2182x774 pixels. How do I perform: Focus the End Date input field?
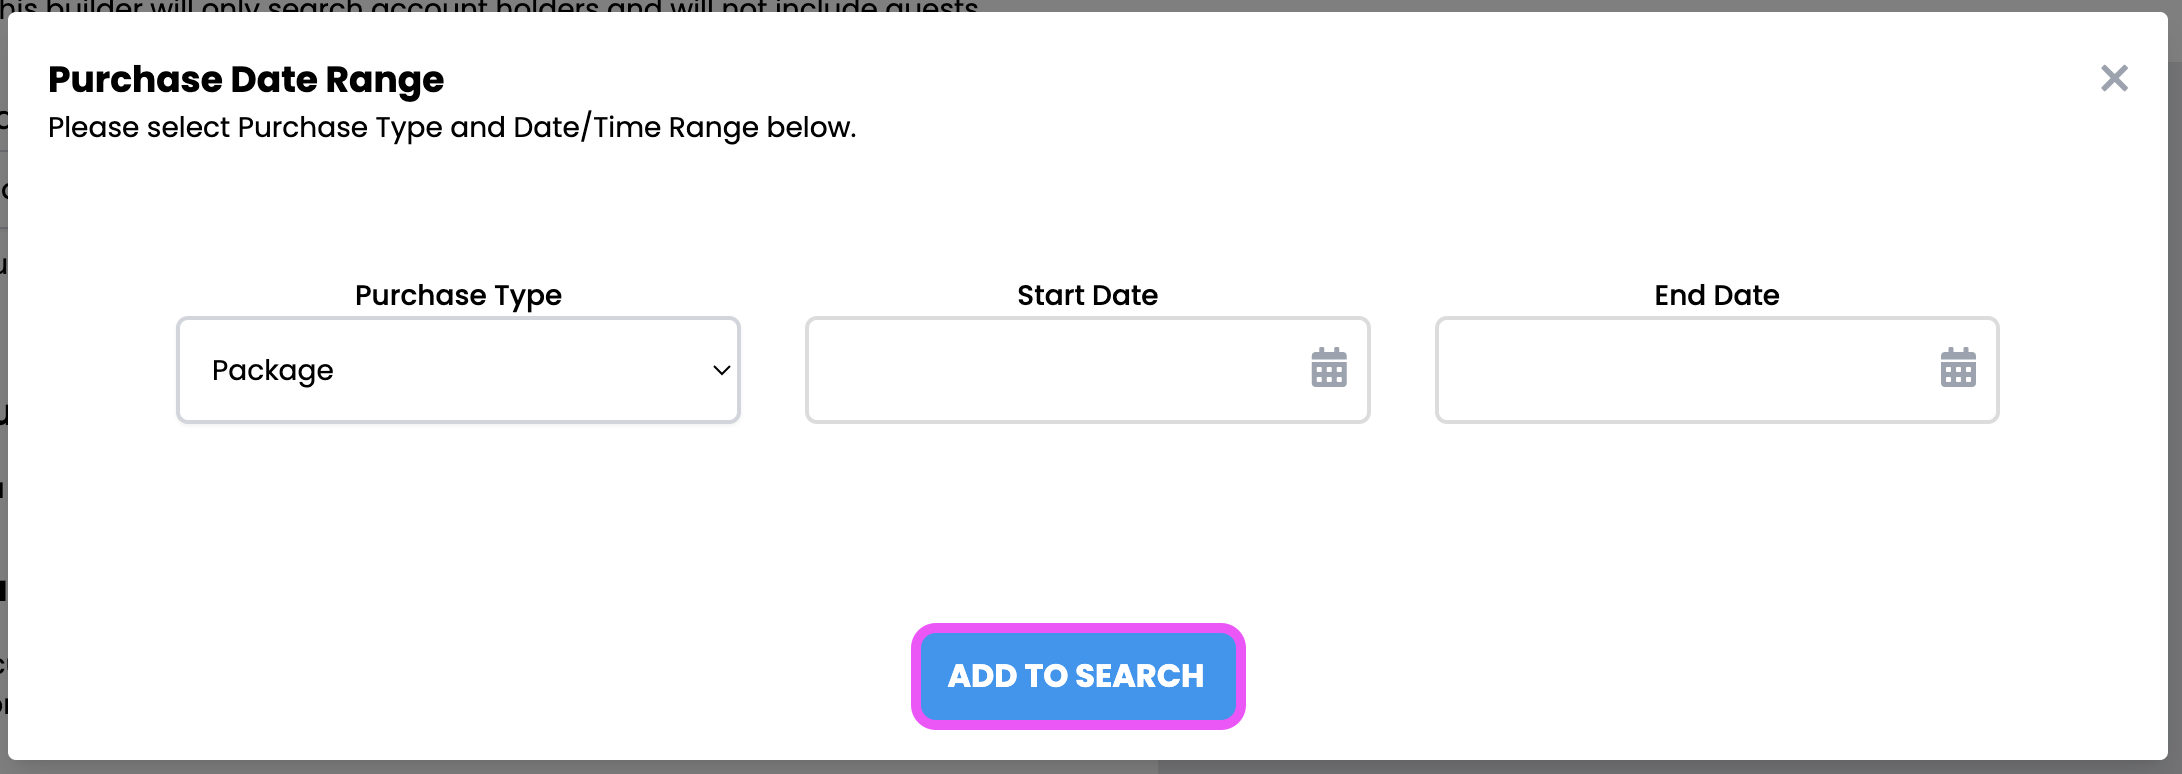coord(1680,370)
